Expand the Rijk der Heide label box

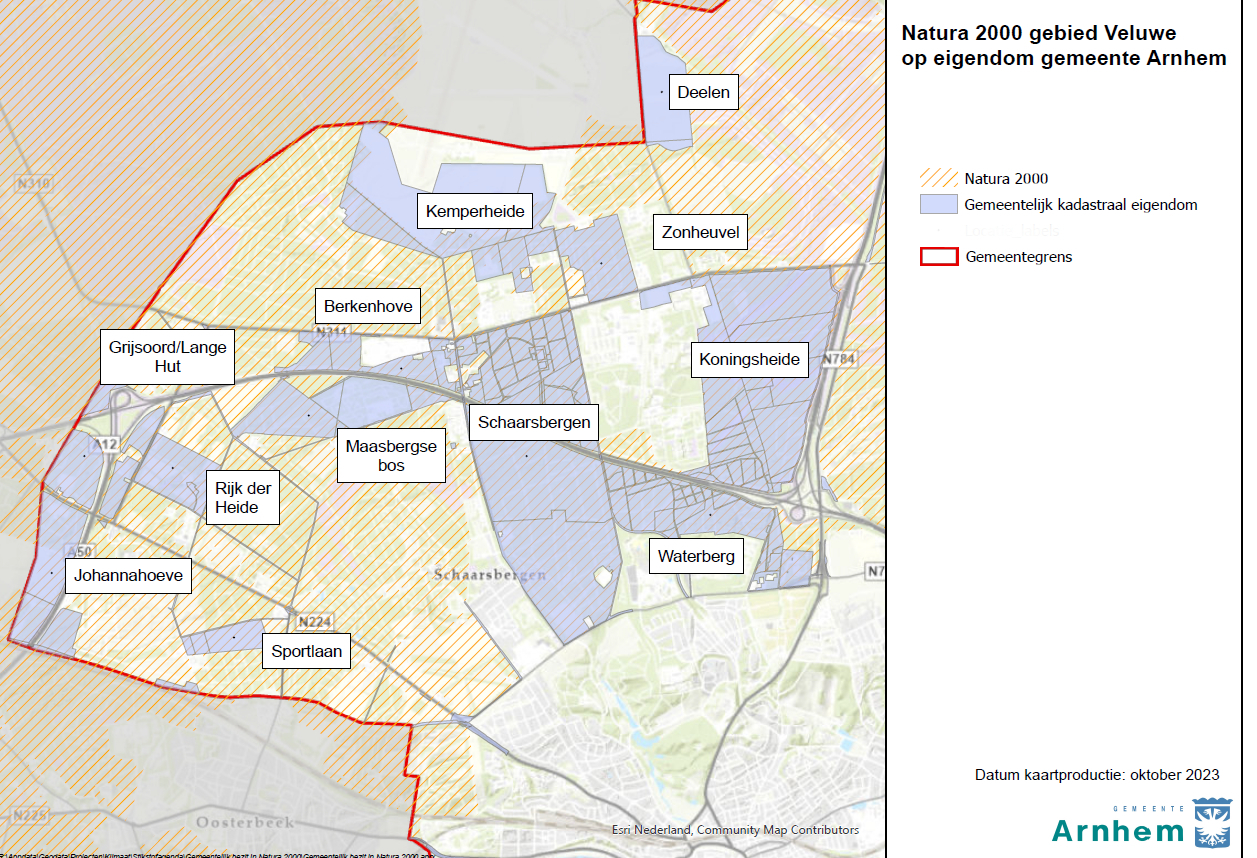[242, 497]
